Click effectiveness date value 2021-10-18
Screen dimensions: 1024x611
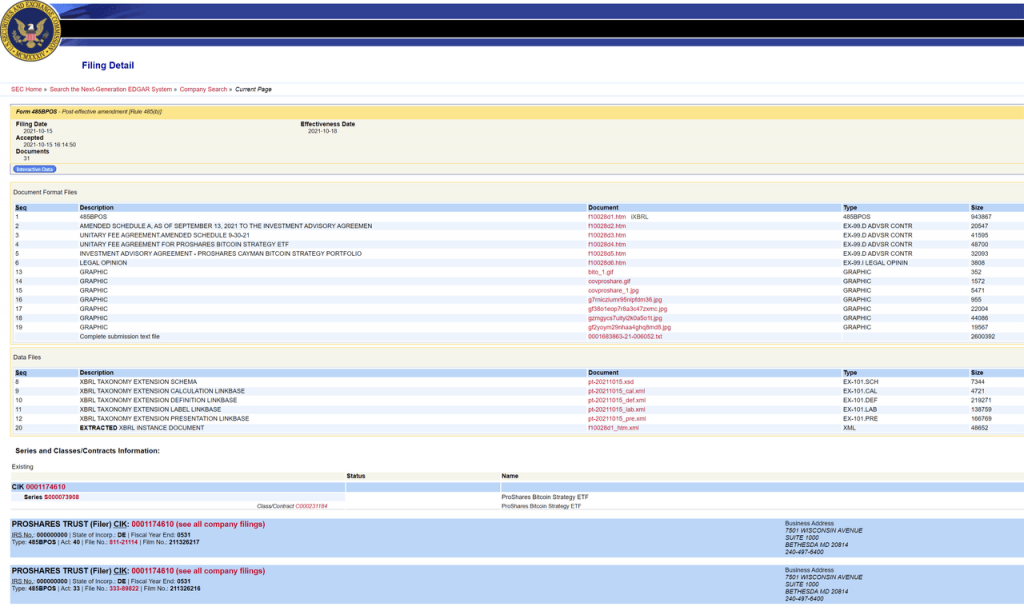[x=323, y=131]
